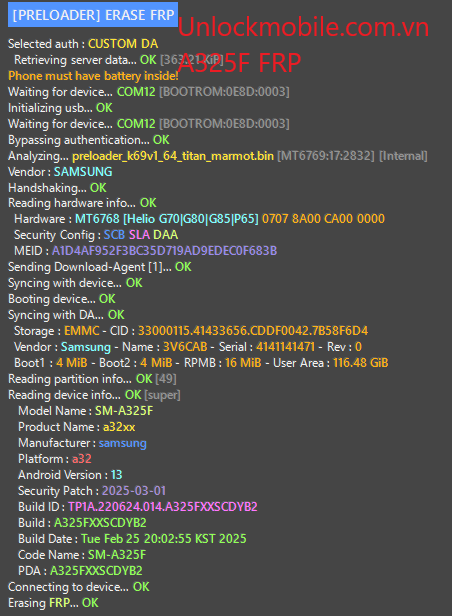This screenshot has width=452, height=616.
Task: Click the SCB security config label
Action: tap(114, 235)
